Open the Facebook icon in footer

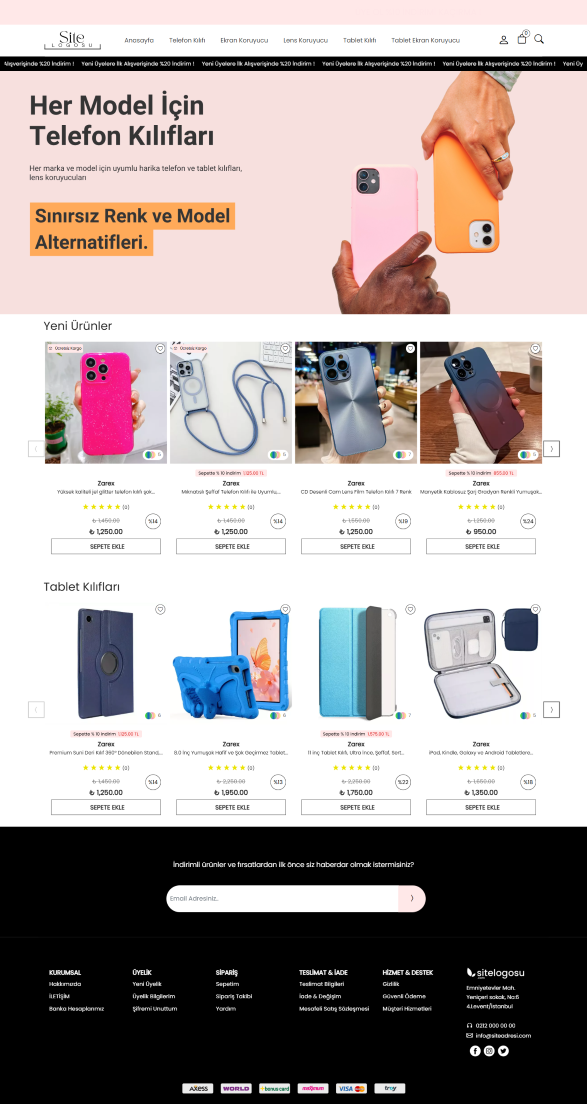(475, 1051)
